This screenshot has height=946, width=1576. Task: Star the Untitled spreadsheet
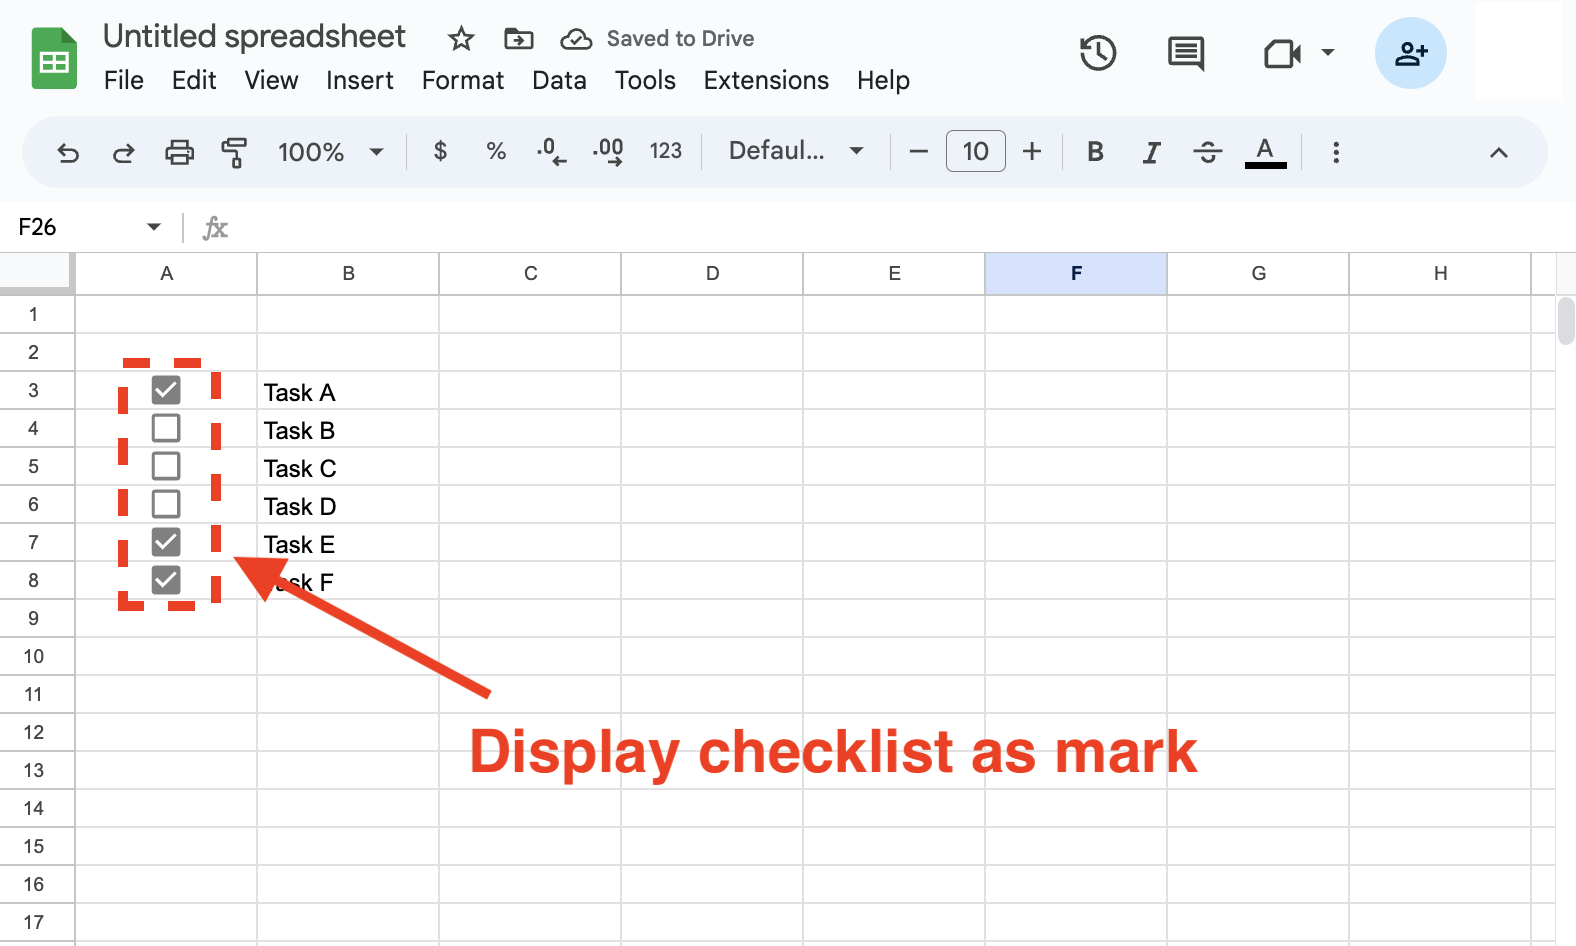coord(461,39)
